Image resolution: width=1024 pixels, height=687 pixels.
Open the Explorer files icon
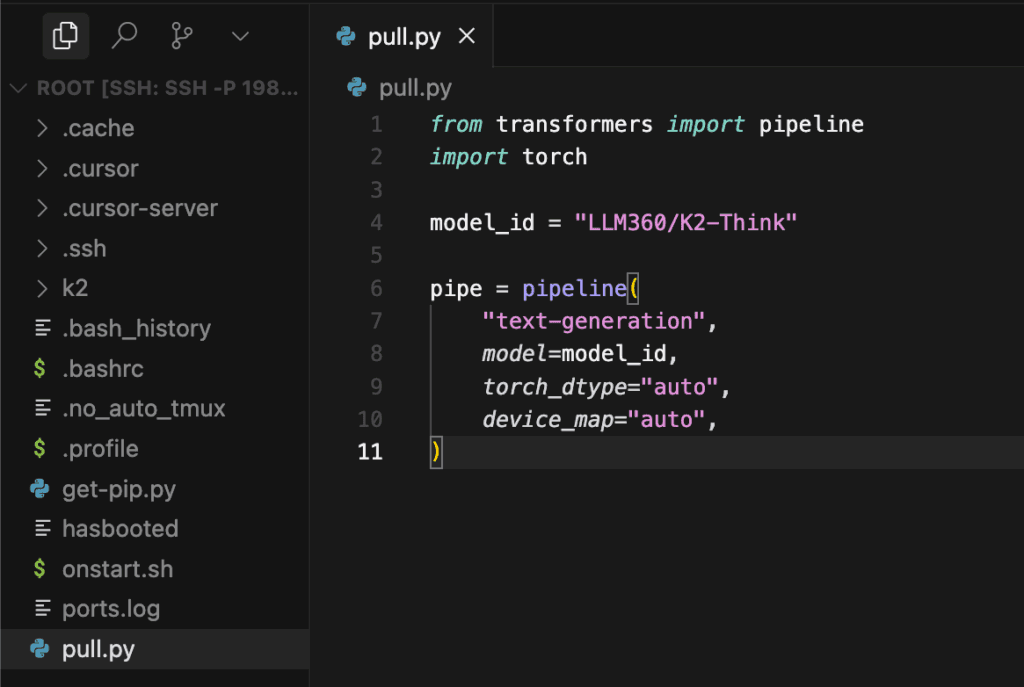(66, 37)
